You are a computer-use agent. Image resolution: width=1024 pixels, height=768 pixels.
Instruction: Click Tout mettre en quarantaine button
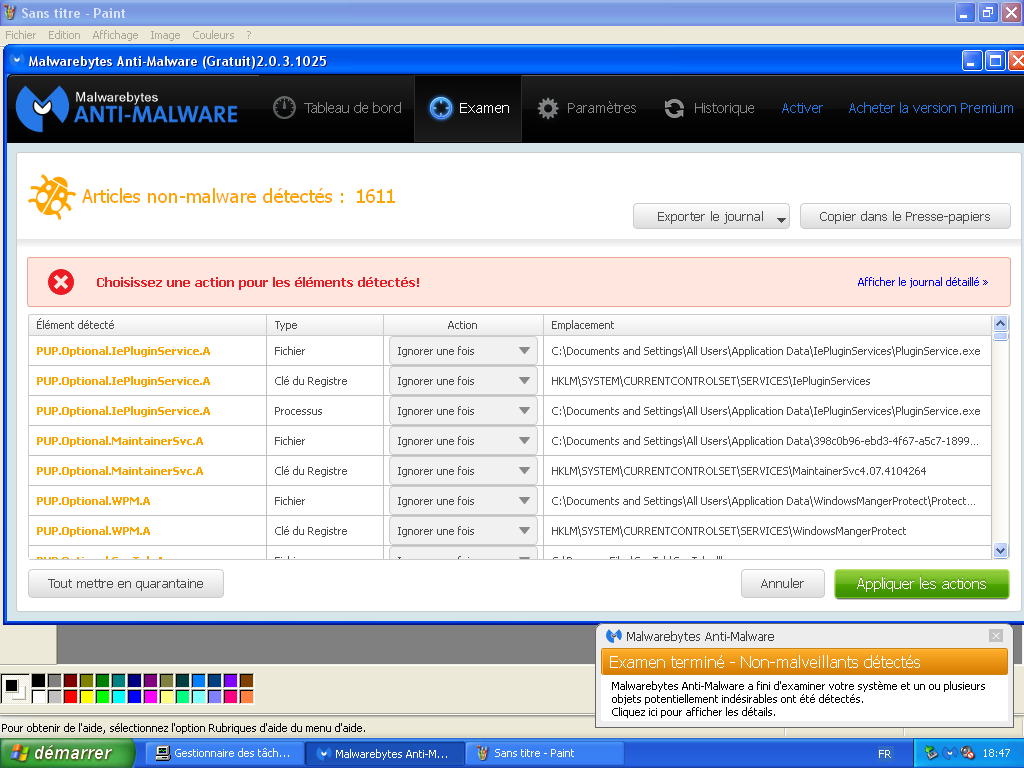126,583
